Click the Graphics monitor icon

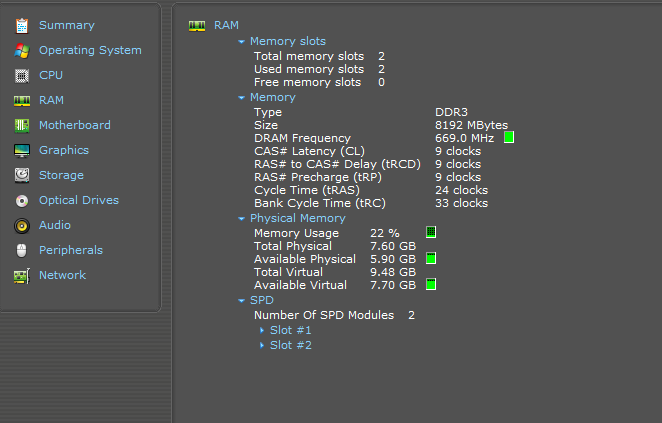[21, 150]
